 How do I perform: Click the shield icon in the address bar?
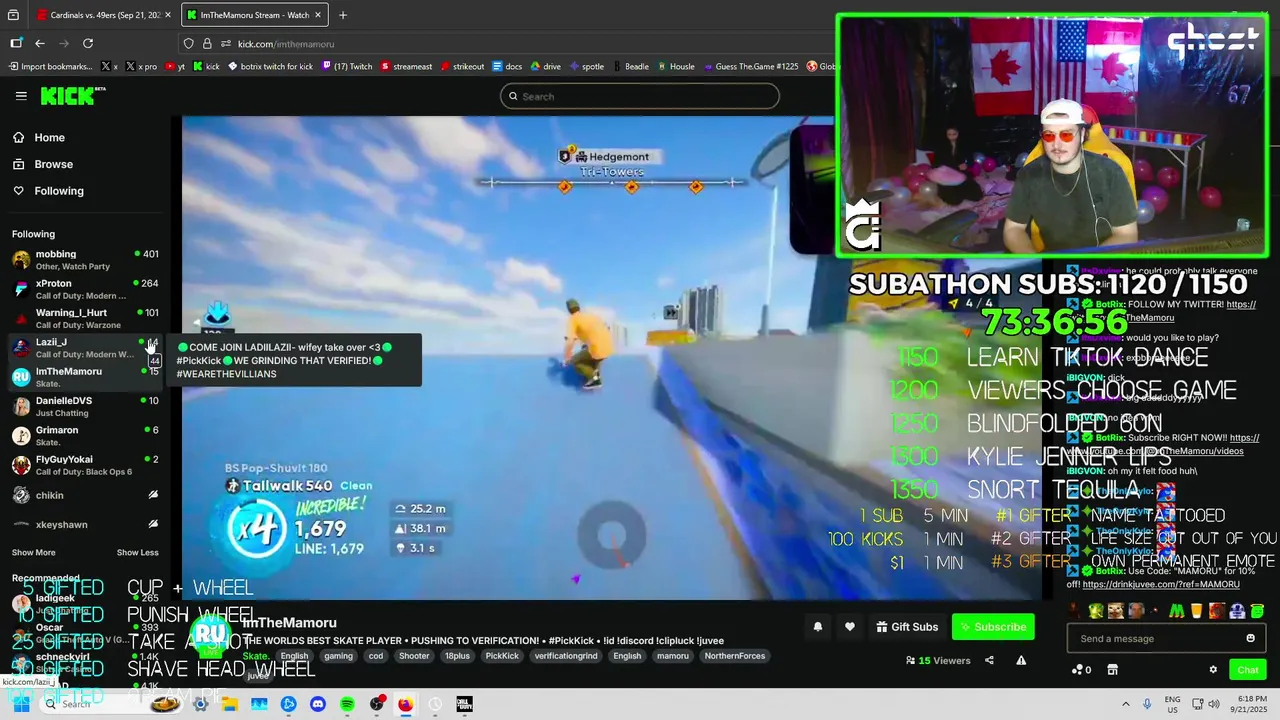[188, 43]
